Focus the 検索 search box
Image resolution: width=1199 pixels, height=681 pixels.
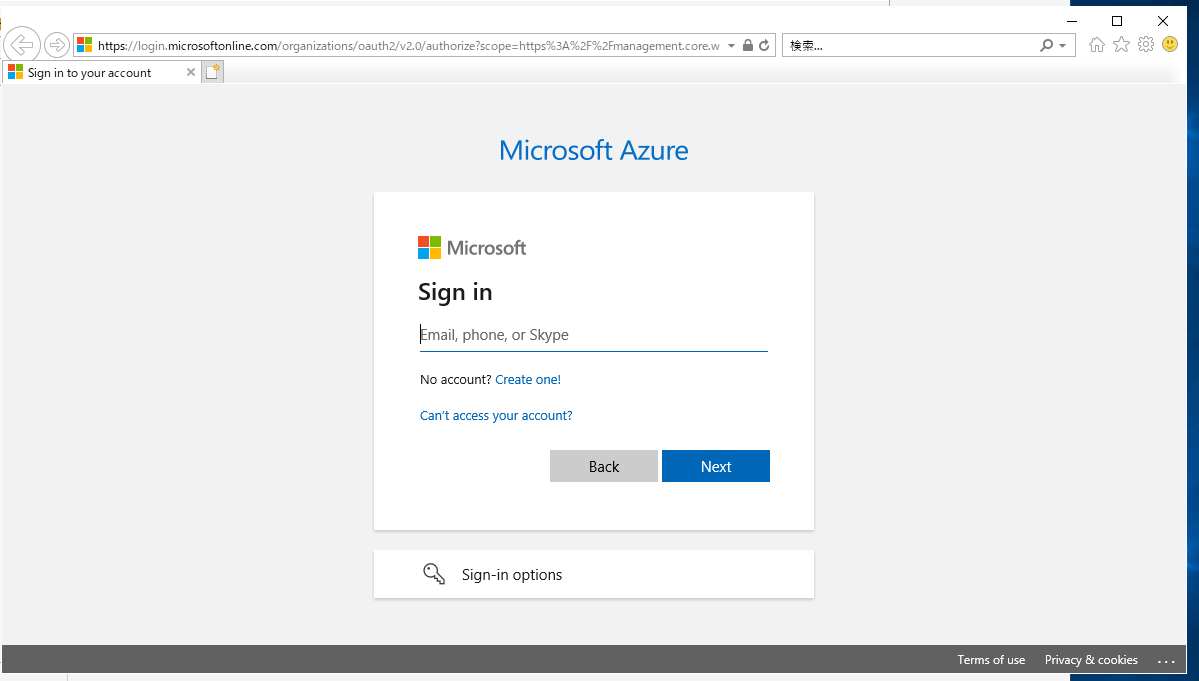(910, 46)
